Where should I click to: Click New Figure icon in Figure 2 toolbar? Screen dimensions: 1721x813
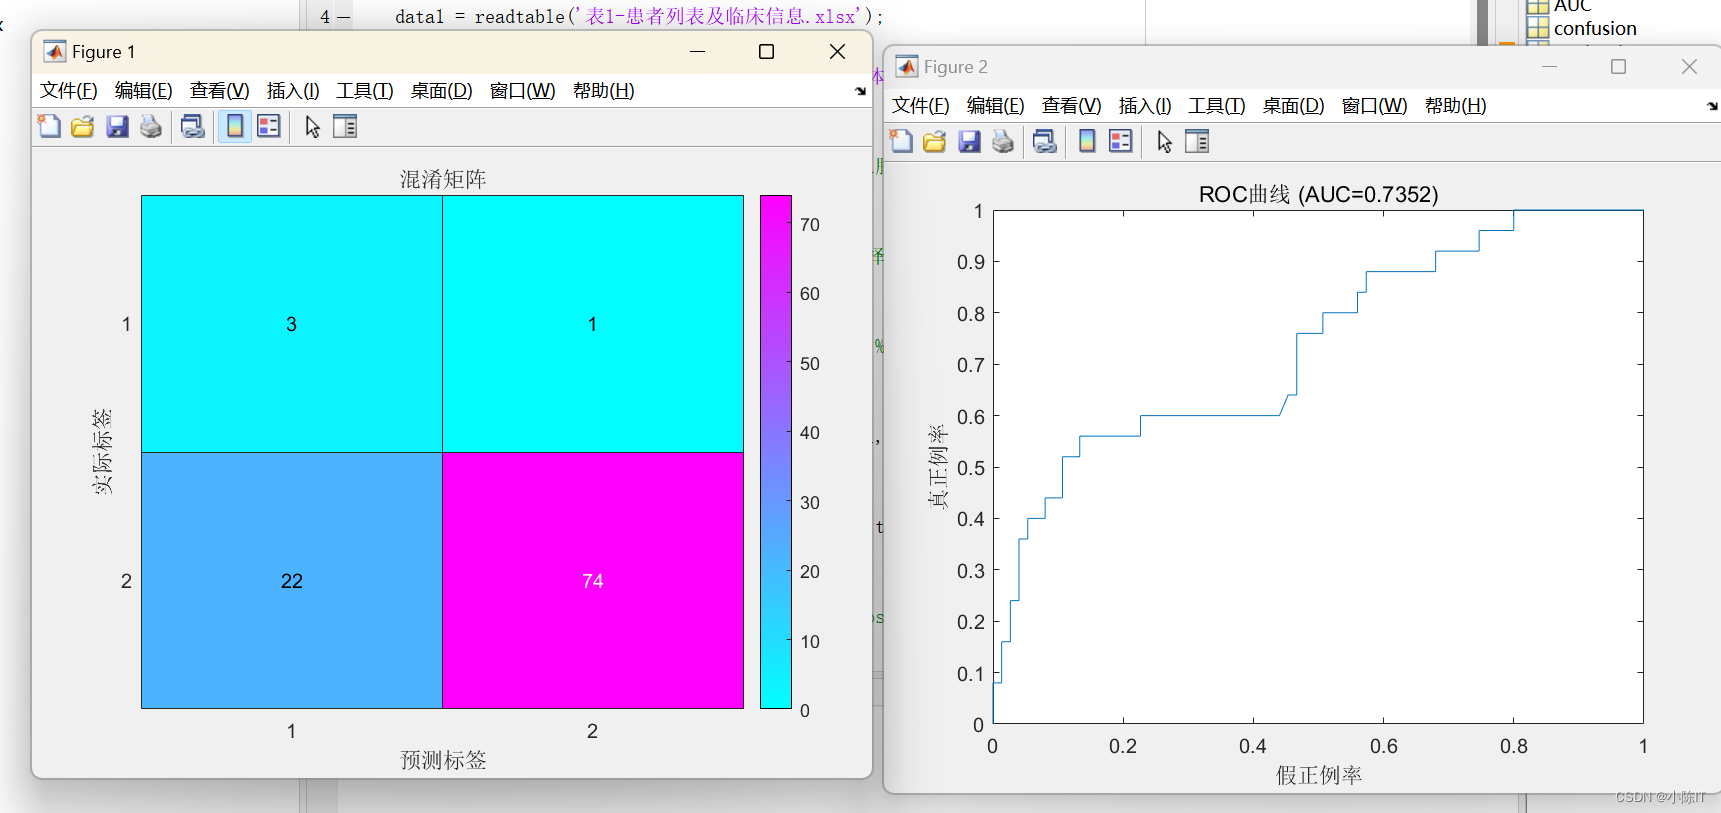[x=901, y=141]
